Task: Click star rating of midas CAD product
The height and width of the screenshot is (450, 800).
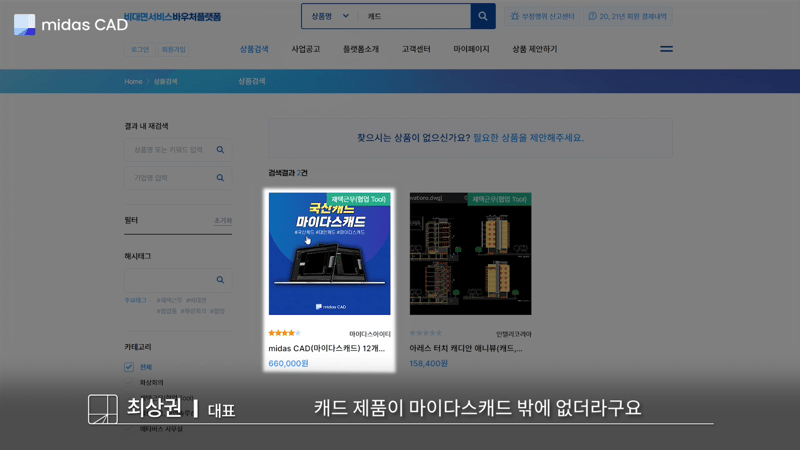Action: point(285,333)
